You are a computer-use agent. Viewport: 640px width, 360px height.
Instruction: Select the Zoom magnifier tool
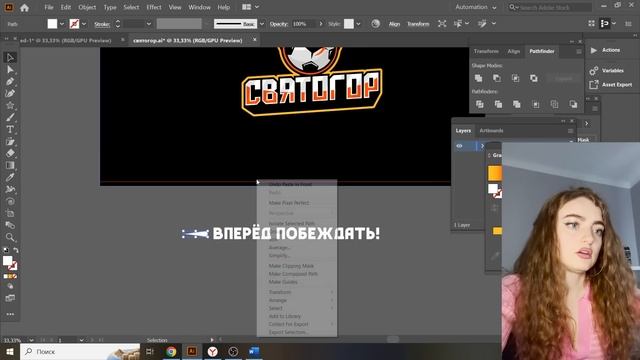tap(10, 237)
